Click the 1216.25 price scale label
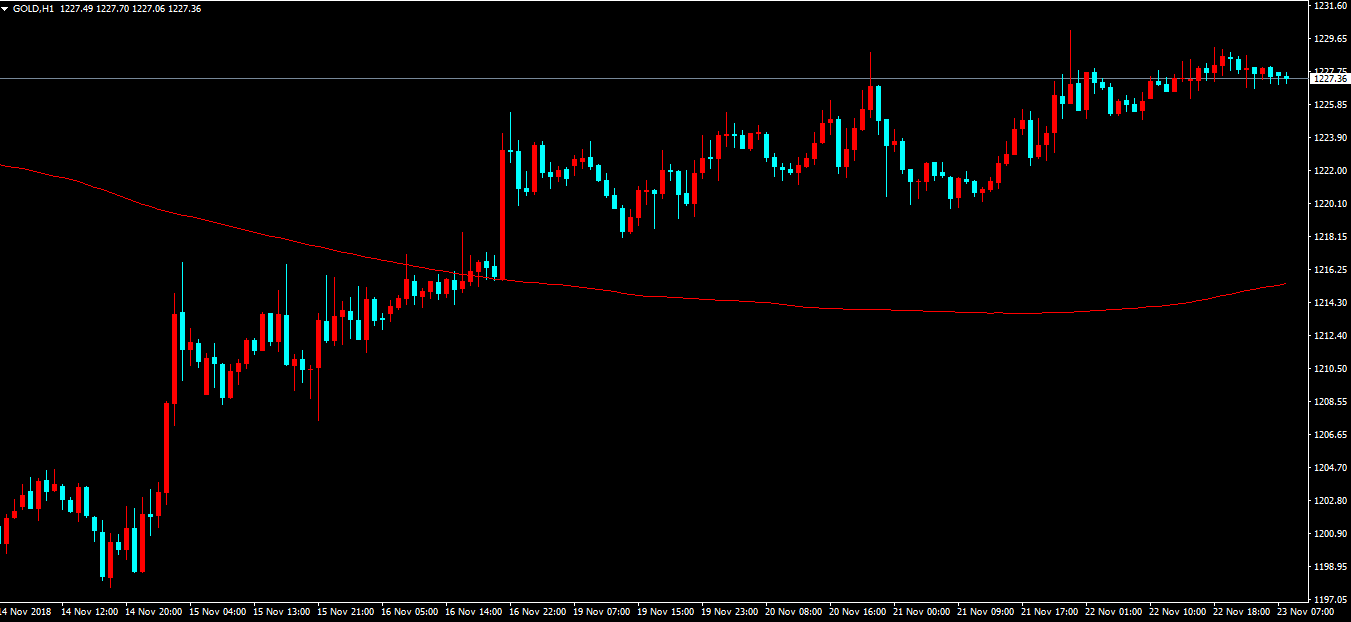 pos(1329,270)
